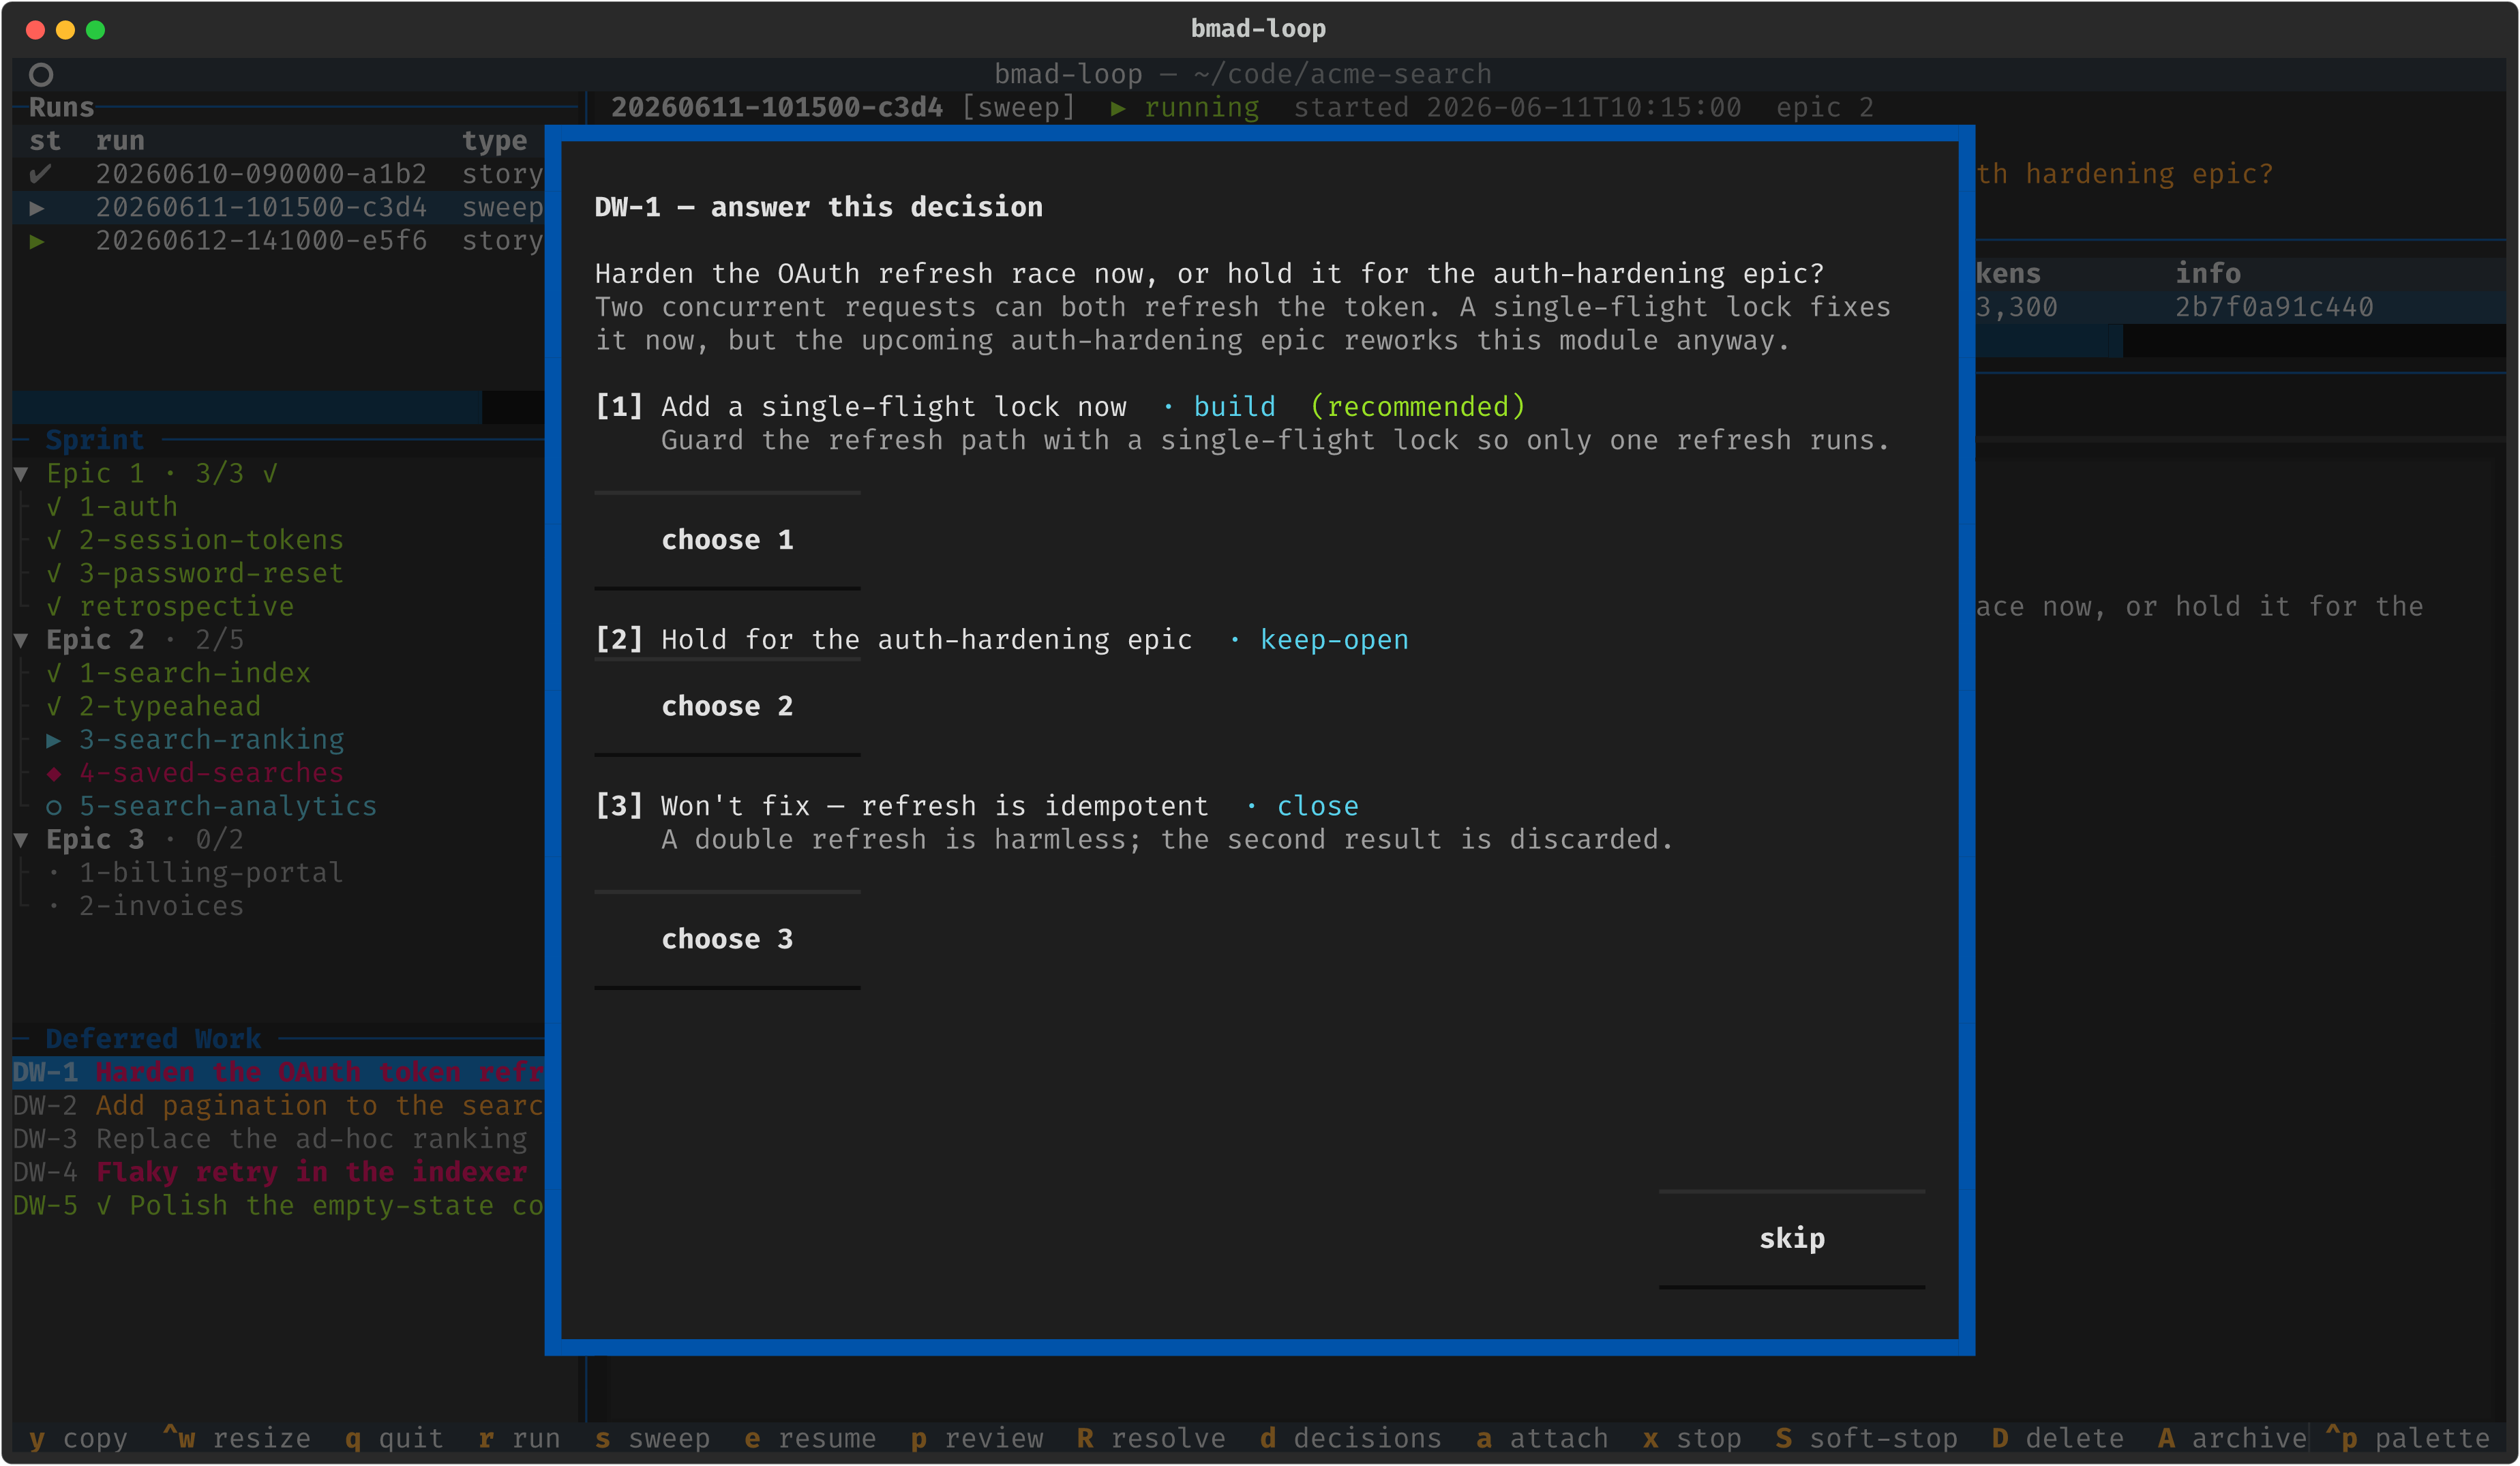Screen dimensions: 2520x1466
Task: Click the red diamond icon beside 4-saved-searches
Action: [54, 773]
